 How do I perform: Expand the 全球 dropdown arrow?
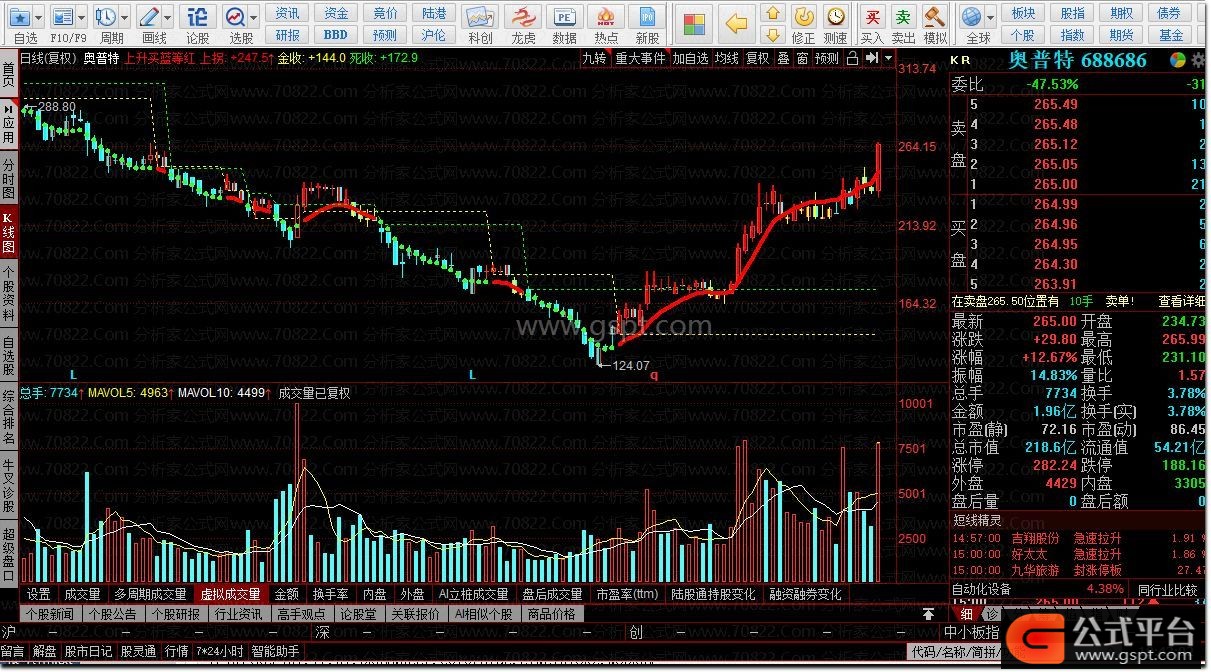990,17
